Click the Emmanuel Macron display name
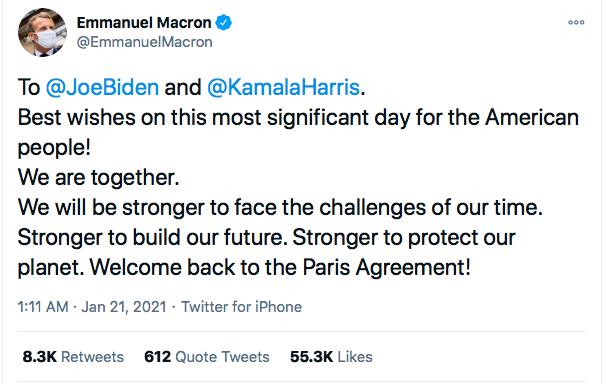The height and width of the screenshot is (384, 604). tap(144, 23)
